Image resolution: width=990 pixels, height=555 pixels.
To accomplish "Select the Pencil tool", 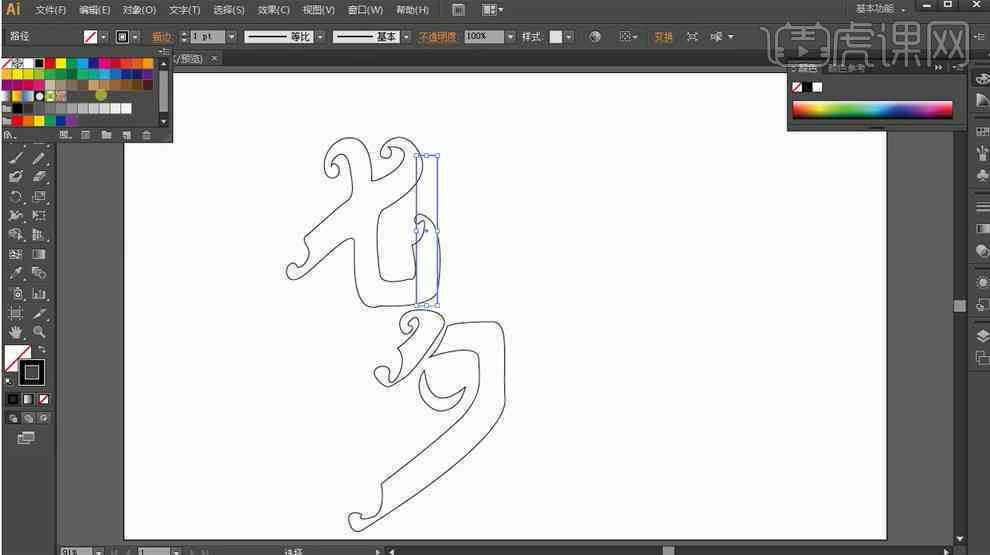I will point(39,157).
